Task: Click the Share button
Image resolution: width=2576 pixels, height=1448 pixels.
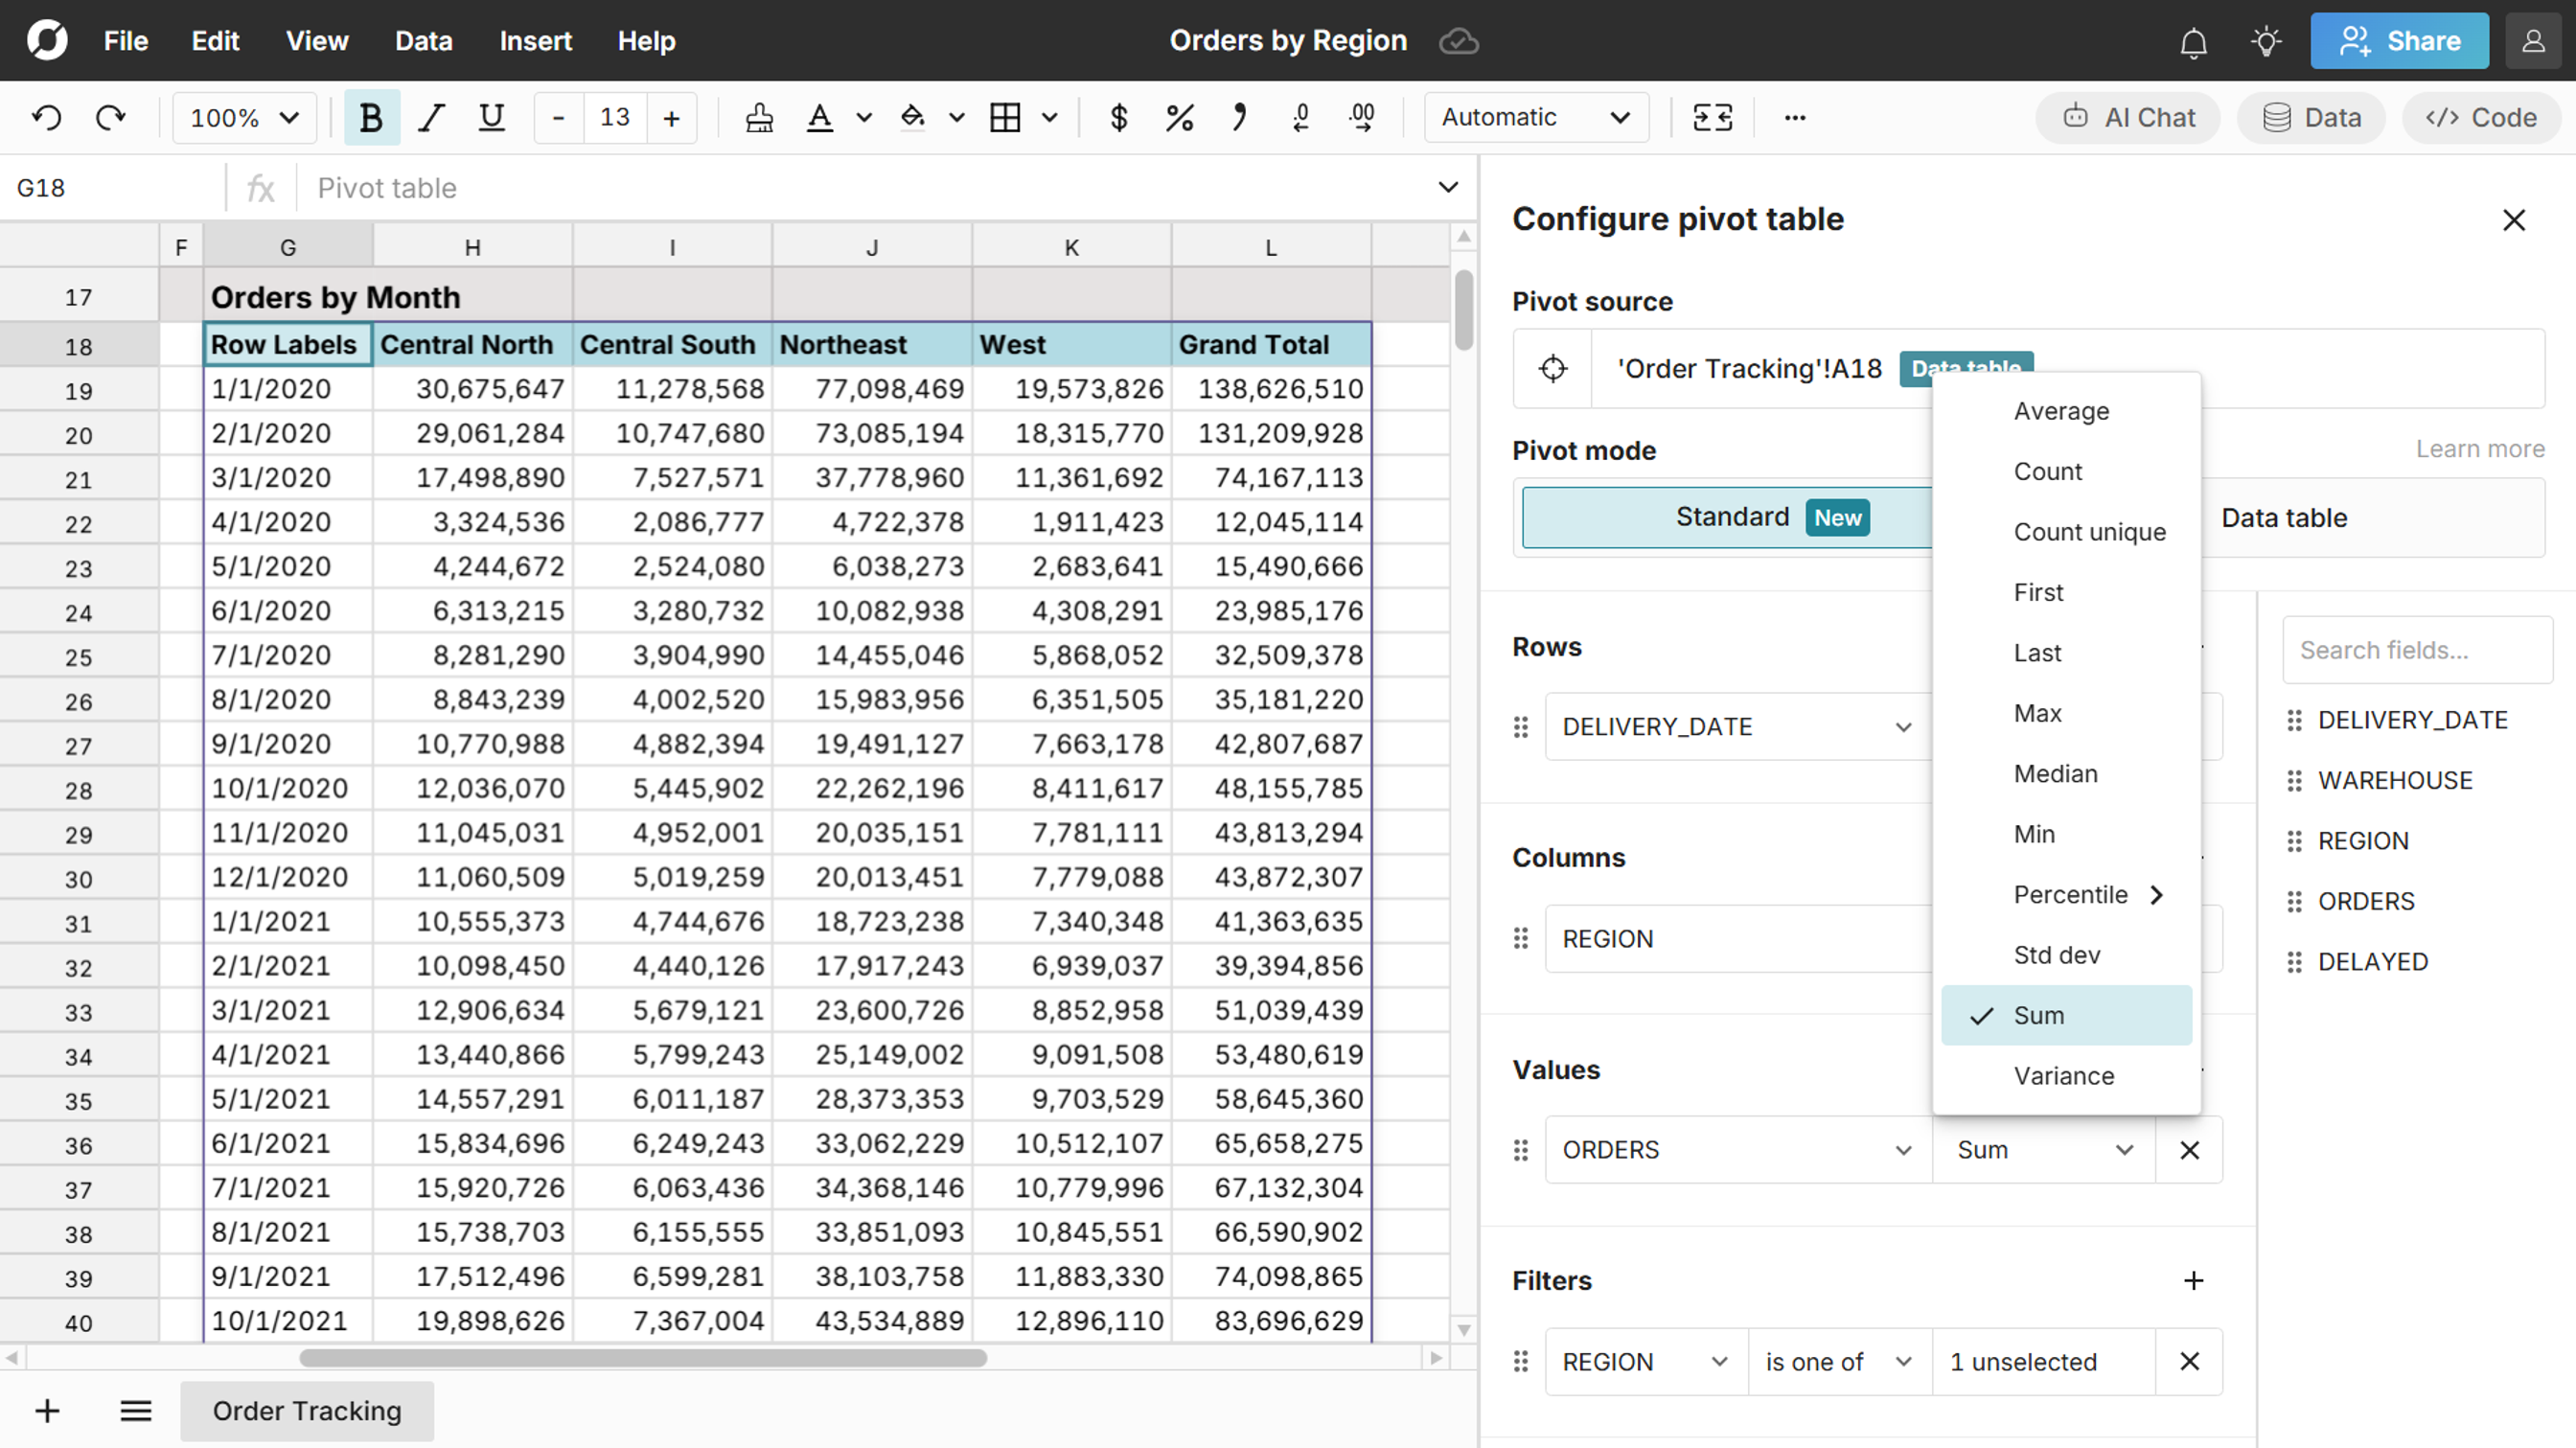Action: tap(2399, 41)
